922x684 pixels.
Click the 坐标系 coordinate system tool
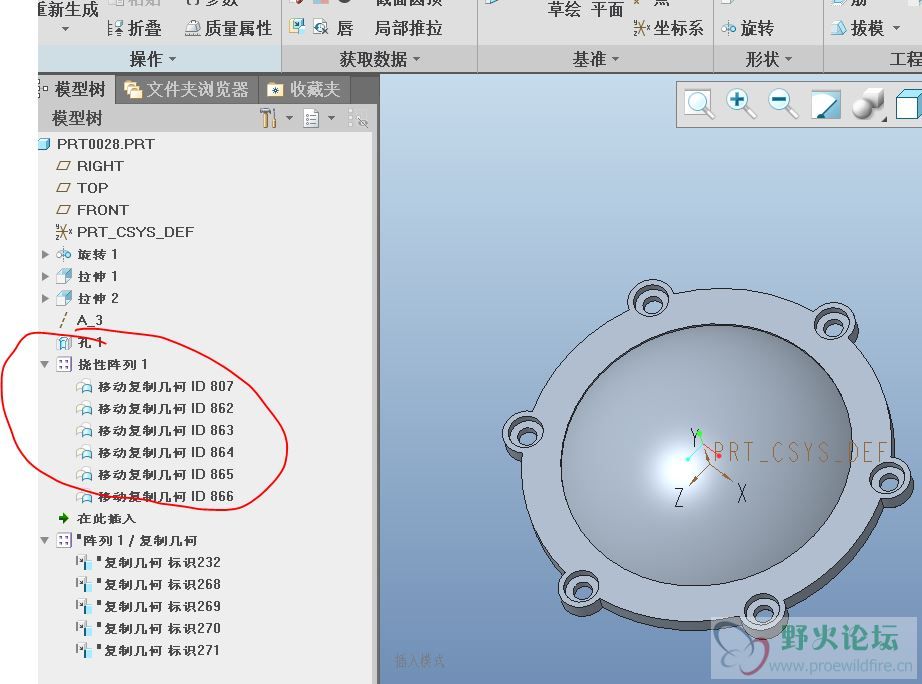tap(668, 29)
